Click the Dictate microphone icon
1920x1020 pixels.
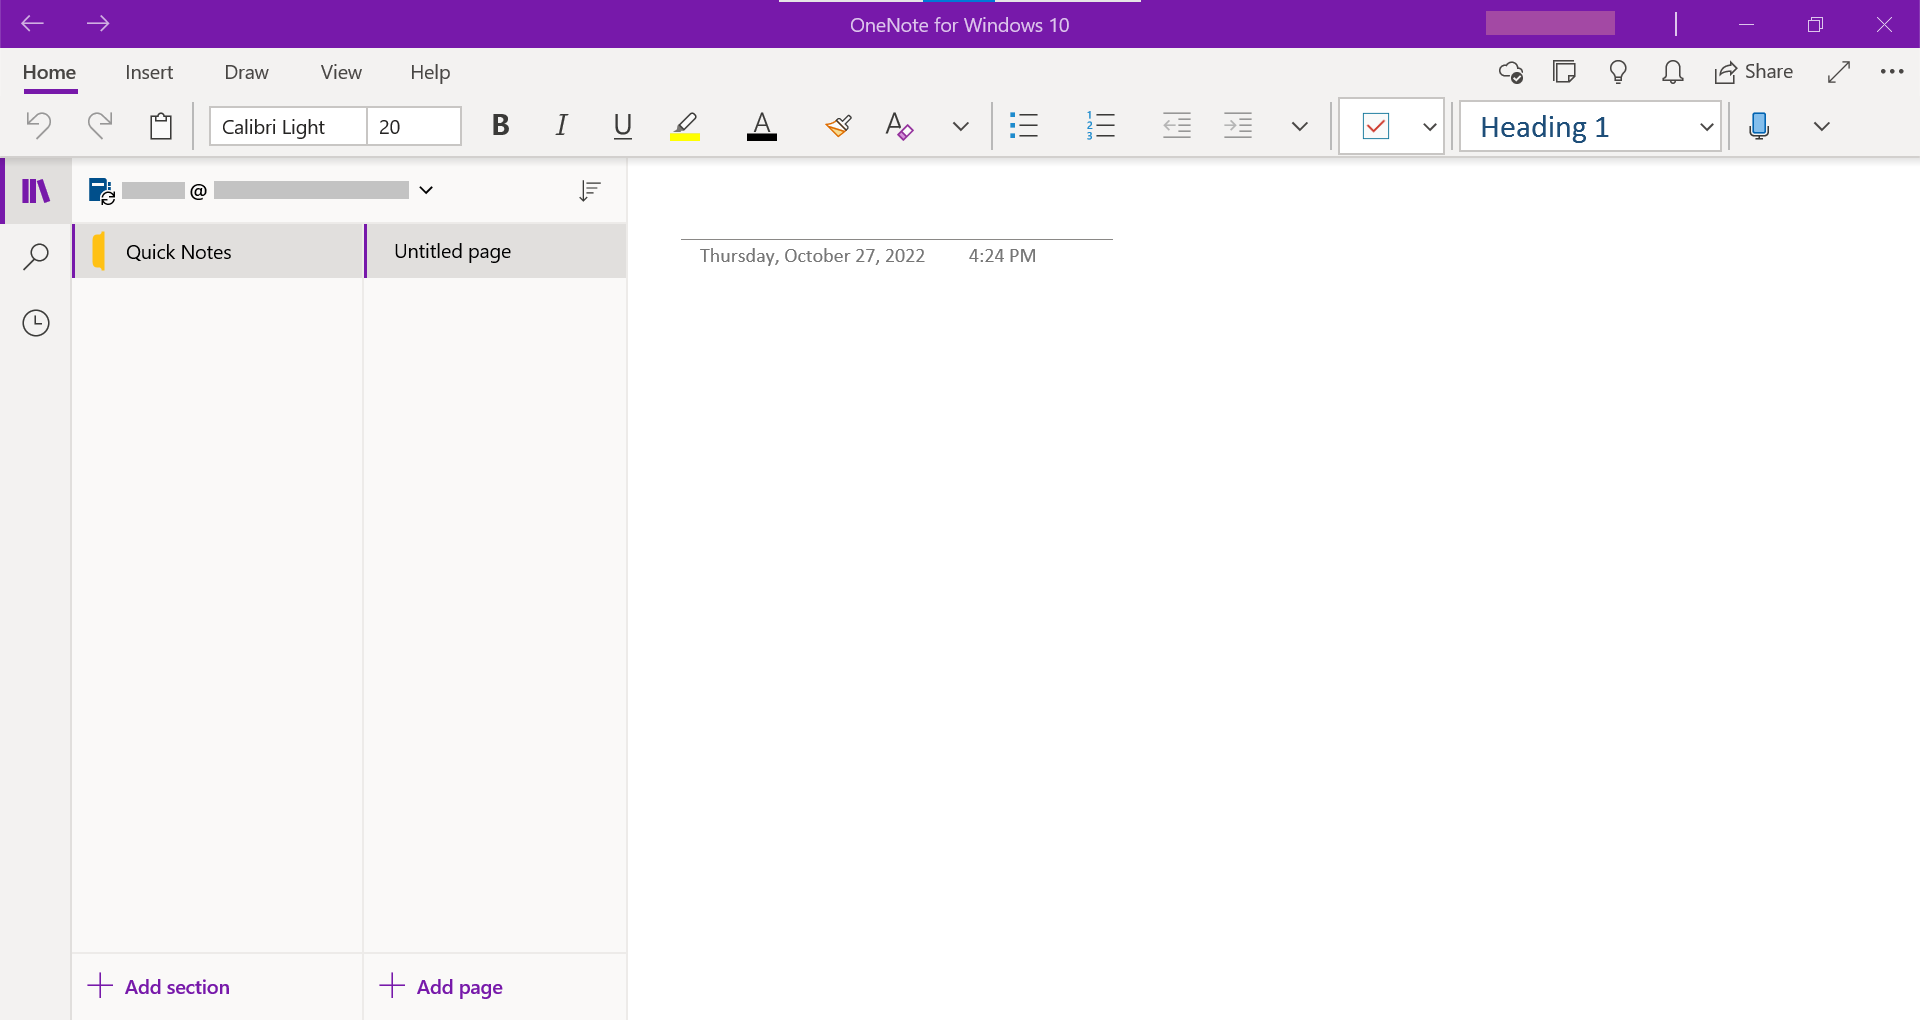1759,126
